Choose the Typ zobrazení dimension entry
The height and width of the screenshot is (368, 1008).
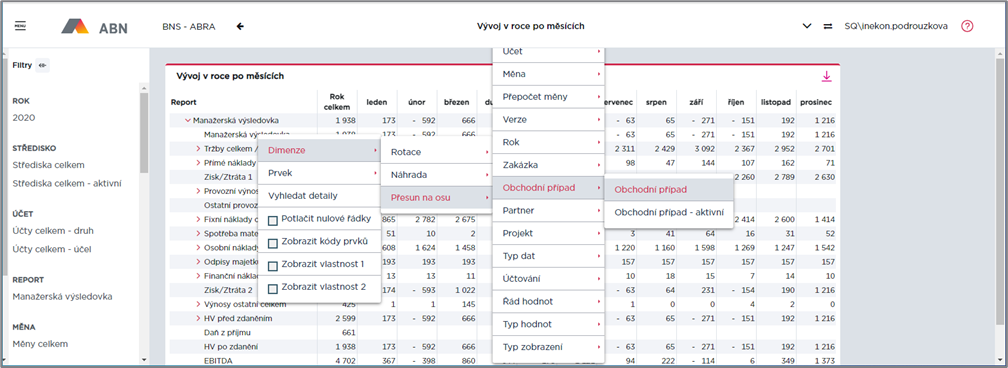coord(548,347)
